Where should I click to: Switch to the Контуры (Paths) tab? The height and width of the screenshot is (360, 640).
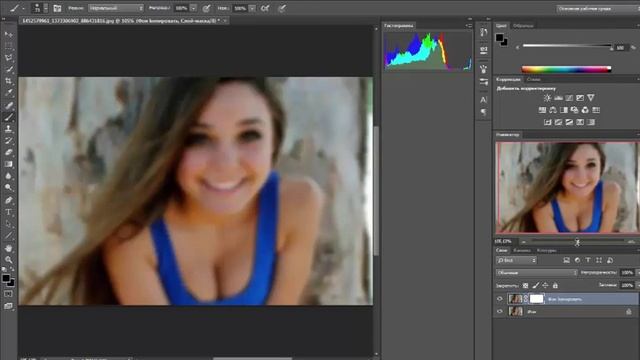[x=547, y=250]
